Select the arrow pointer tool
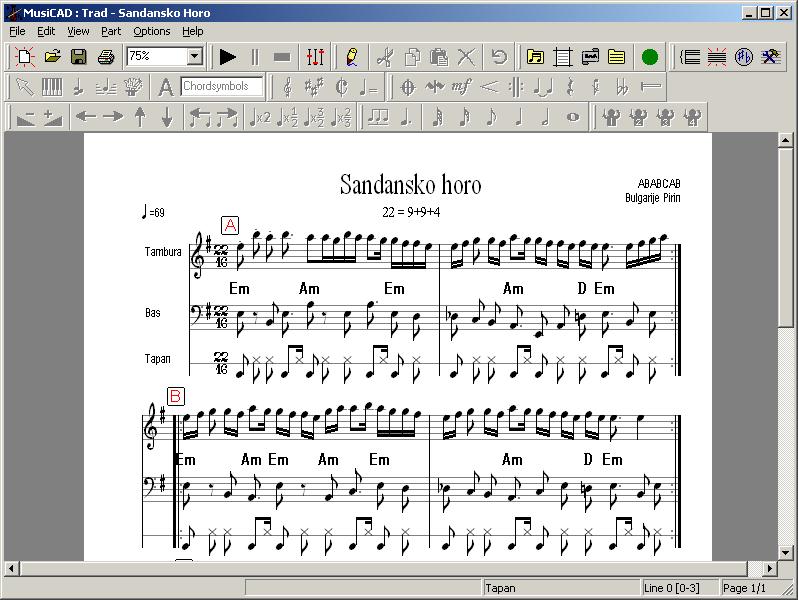Screen dimensions: 798x600 [25, 87]
